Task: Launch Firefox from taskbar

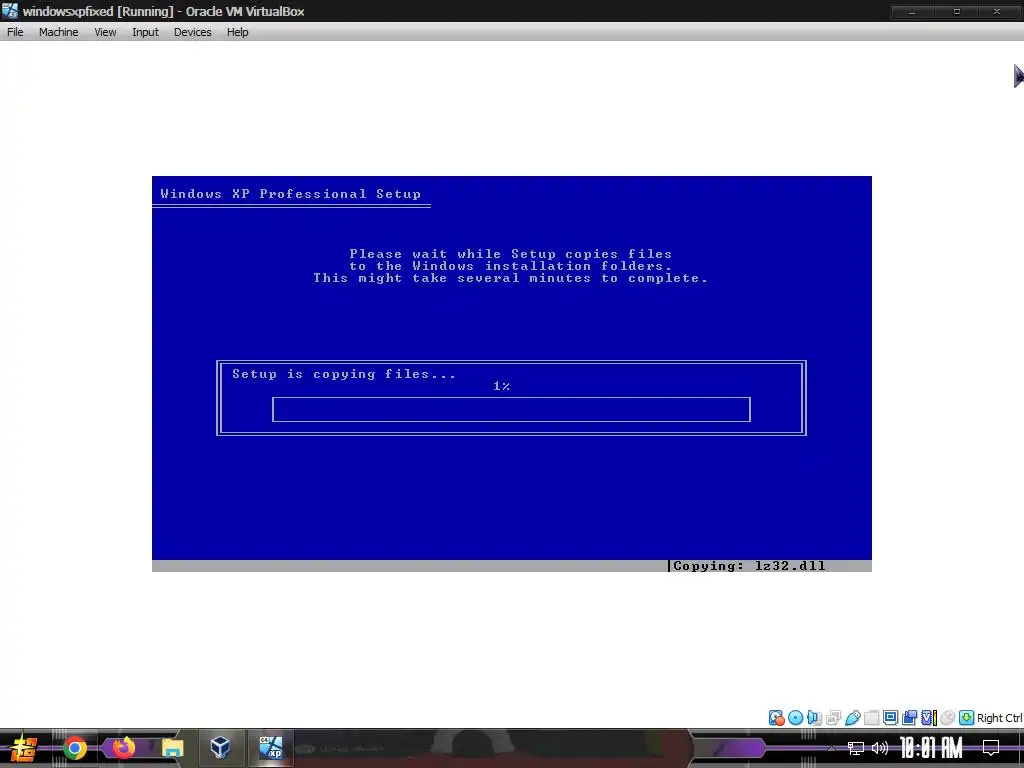Action: [x=123, y=748]
